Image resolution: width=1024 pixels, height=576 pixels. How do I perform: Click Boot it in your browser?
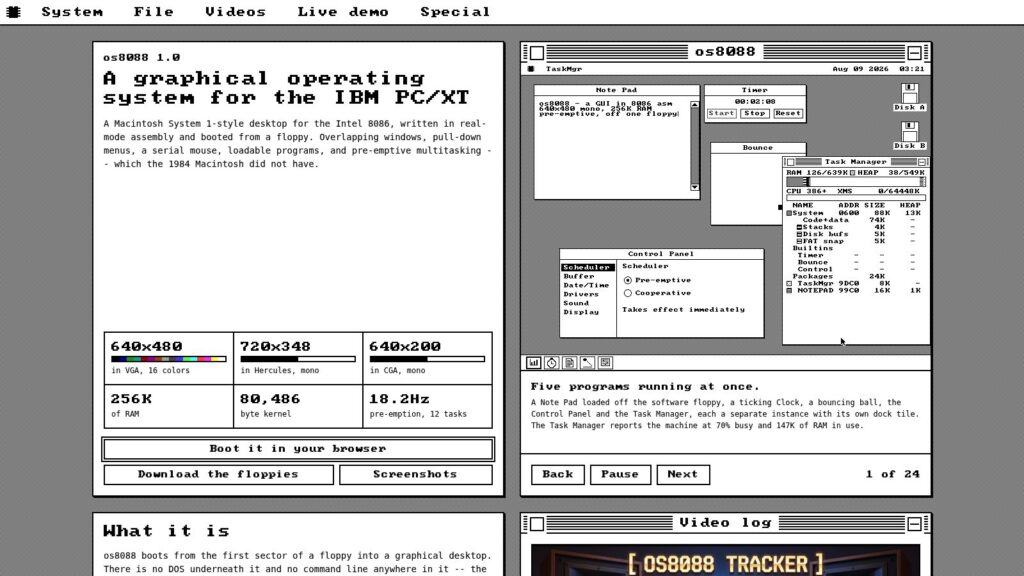(298, 449)
